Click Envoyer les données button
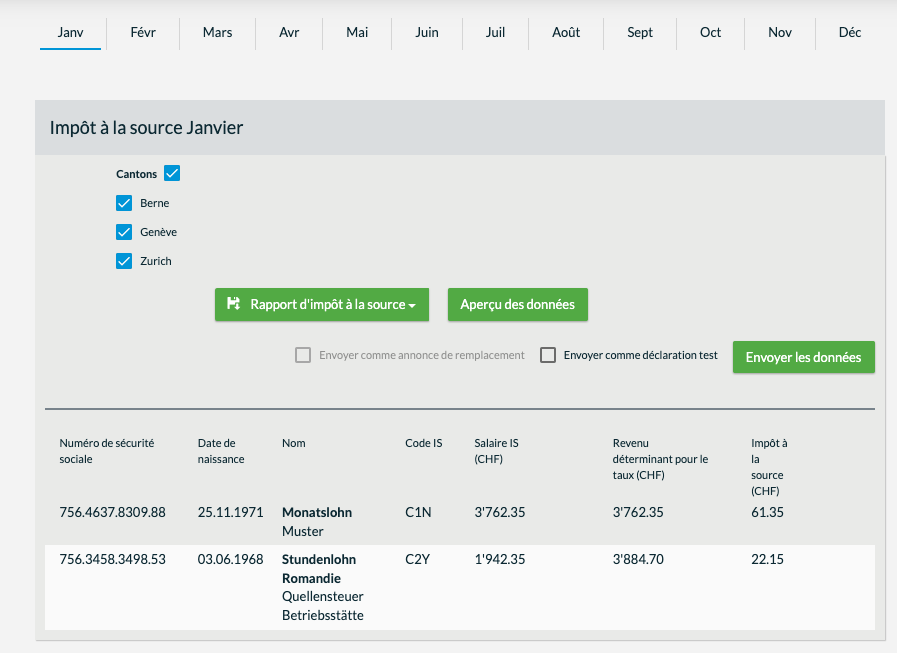 click(x=804, y=357)
